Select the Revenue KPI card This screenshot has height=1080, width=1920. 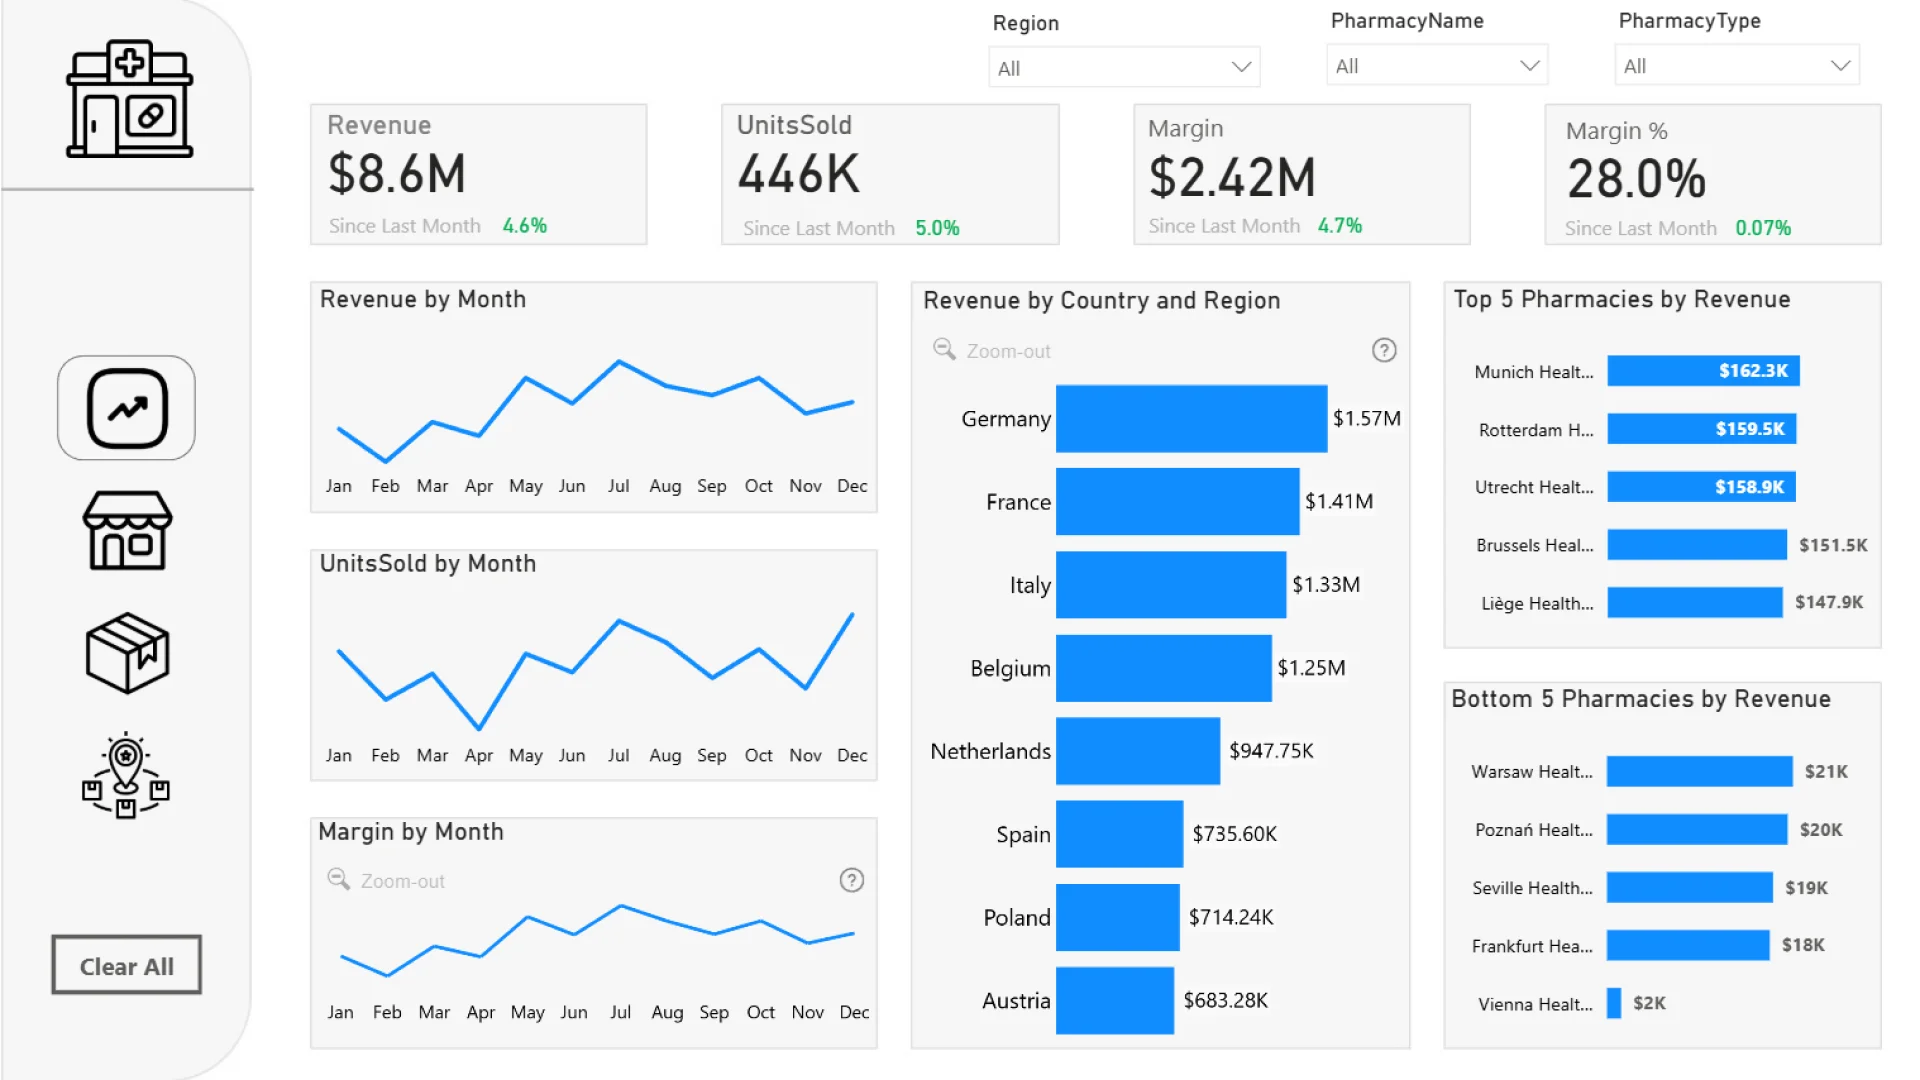tap(478, 174)
